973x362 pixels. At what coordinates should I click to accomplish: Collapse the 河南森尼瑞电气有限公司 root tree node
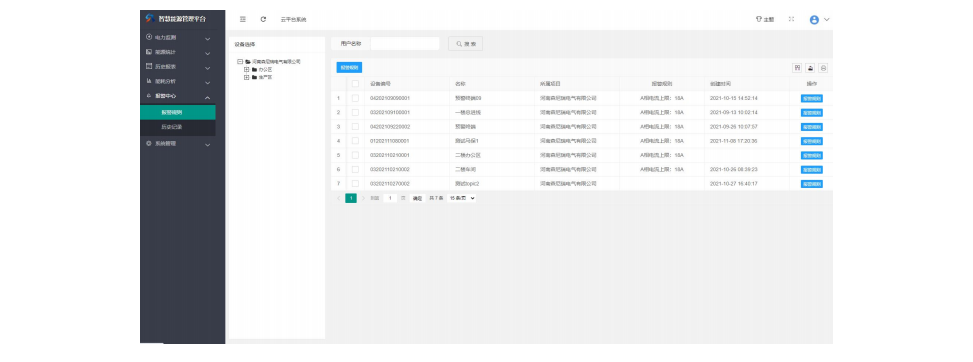click(240, 61)
